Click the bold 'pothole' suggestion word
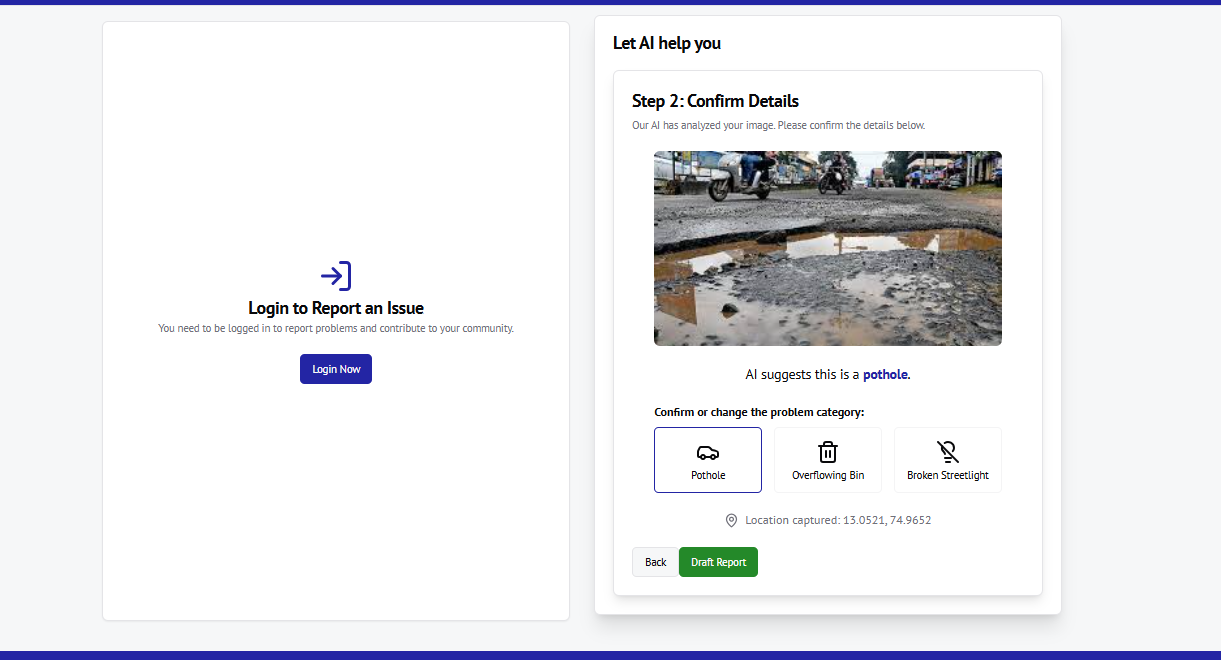Viewport: 1221px width, 660px height. [886, 375]
